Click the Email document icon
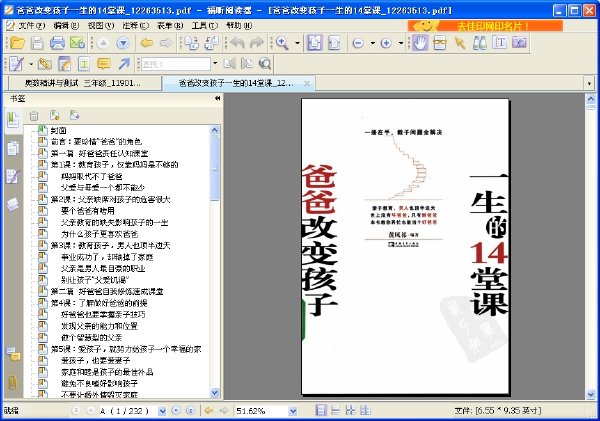This screenshot has height=421, width=600. (78, 43)
